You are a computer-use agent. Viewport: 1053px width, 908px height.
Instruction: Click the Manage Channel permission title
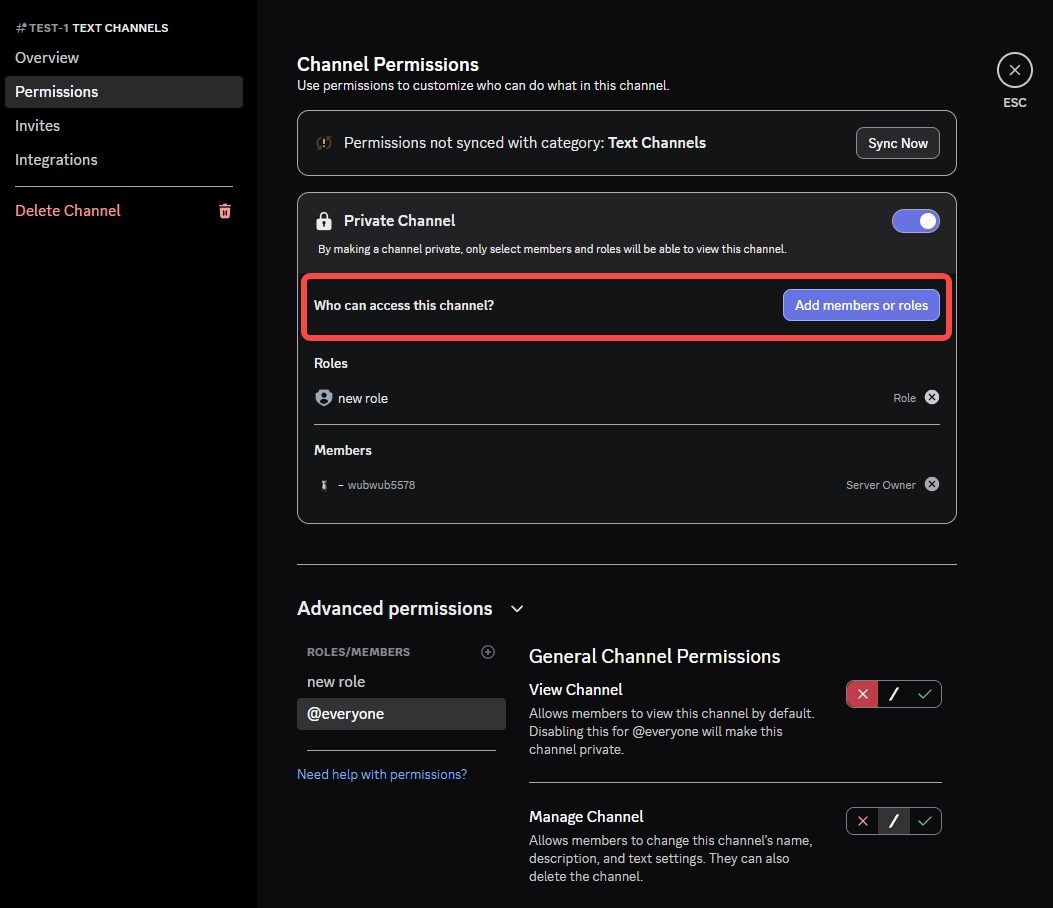(586, 817)
